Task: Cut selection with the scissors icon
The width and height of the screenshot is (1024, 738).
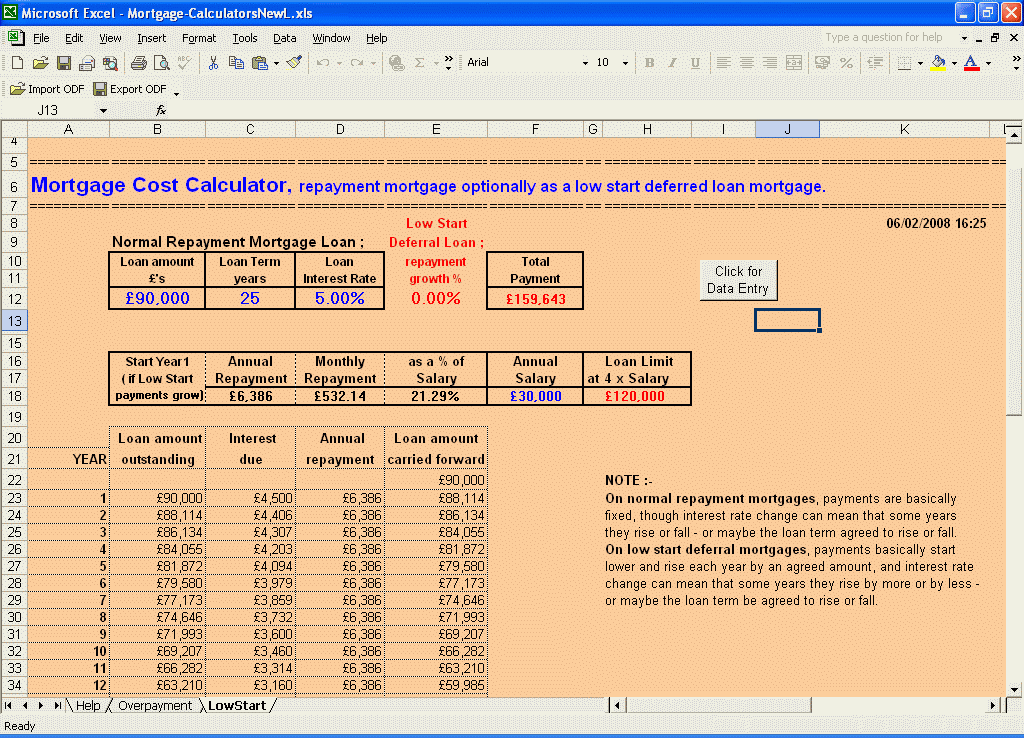Action: (213, 63)
